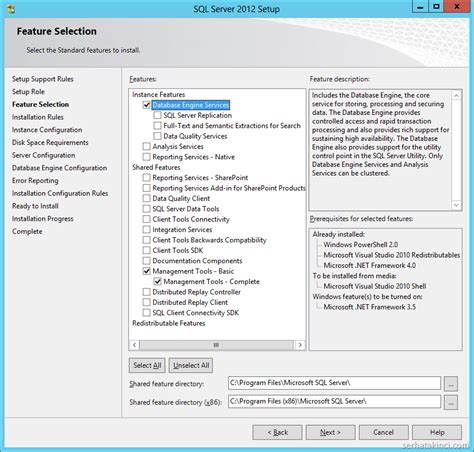This screenshot has height=452, width=474.
Task: Check Reporting Services Add-in for SharePoint Products
Action: point(146,188)
